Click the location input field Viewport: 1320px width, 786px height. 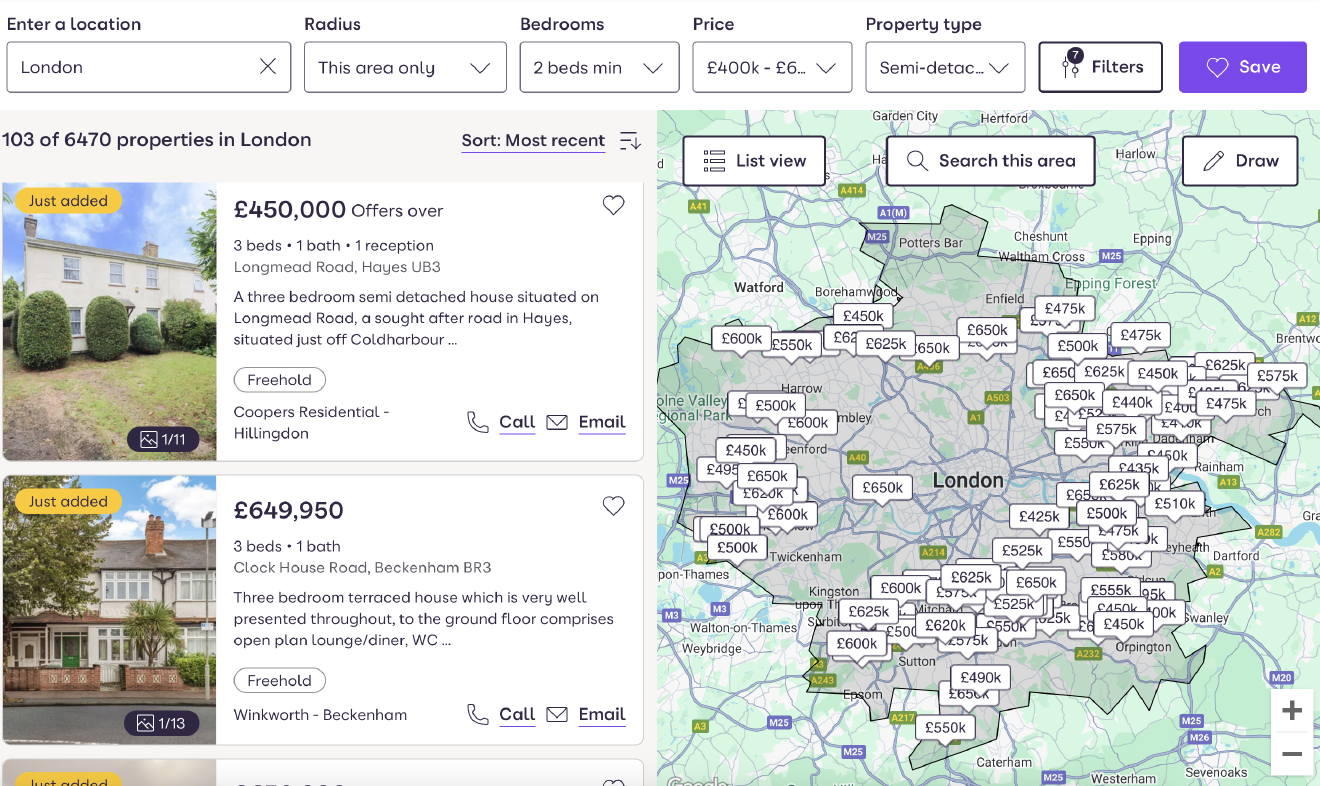[x=149, y=67]
